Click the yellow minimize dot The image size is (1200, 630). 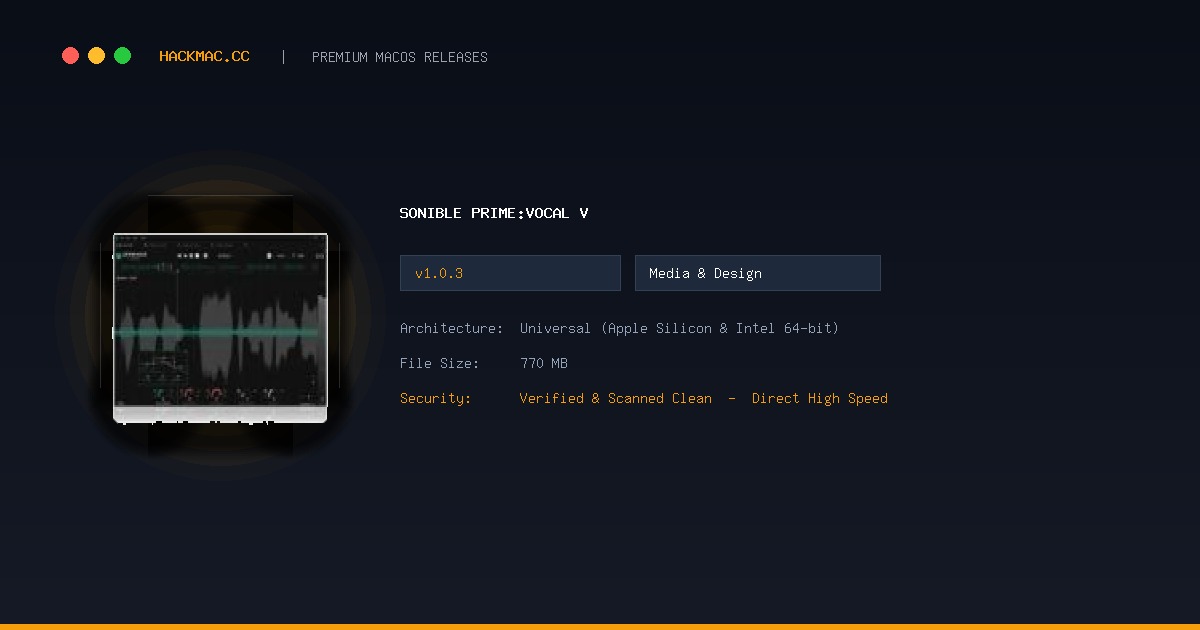(x=96, y=56)
